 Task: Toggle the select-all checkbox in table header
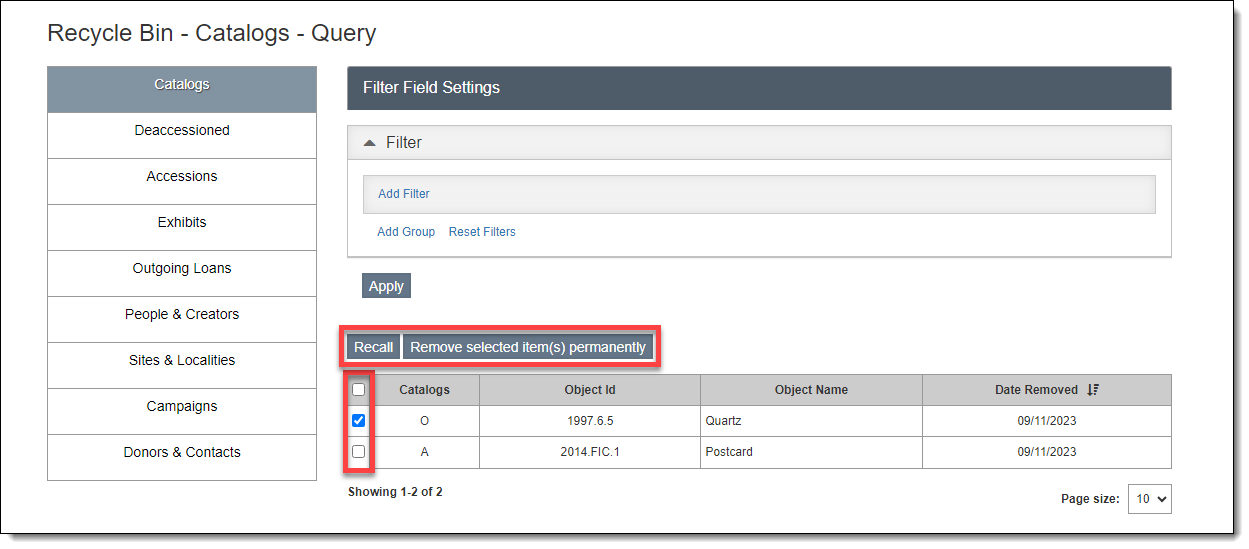coord(359,390)
